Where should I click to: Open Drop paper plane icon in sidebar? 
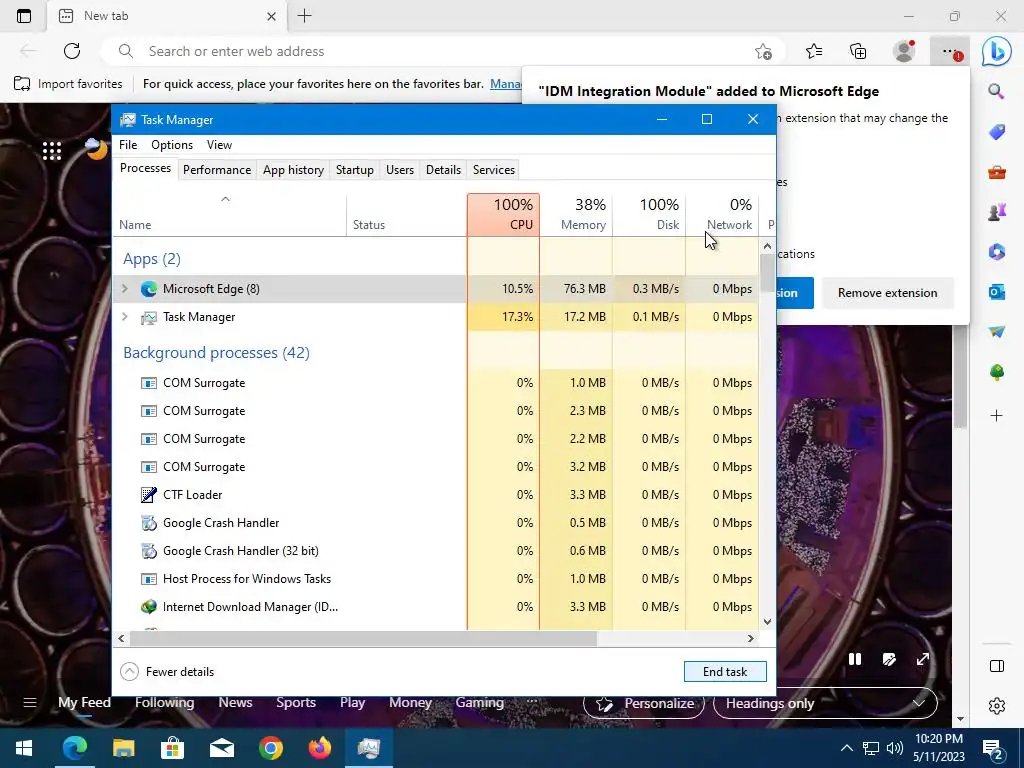tap(997, 332)
